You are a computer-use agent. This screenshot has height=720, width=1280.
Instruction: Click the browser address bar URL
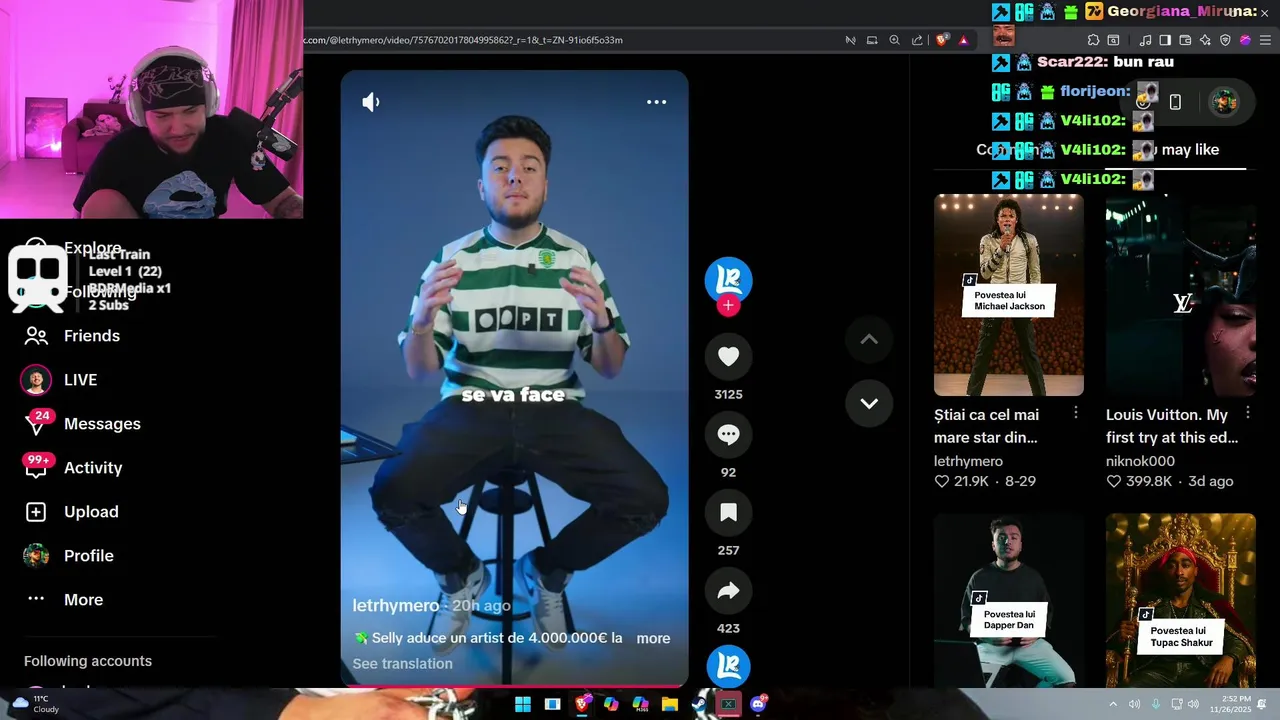click(463, 40)
